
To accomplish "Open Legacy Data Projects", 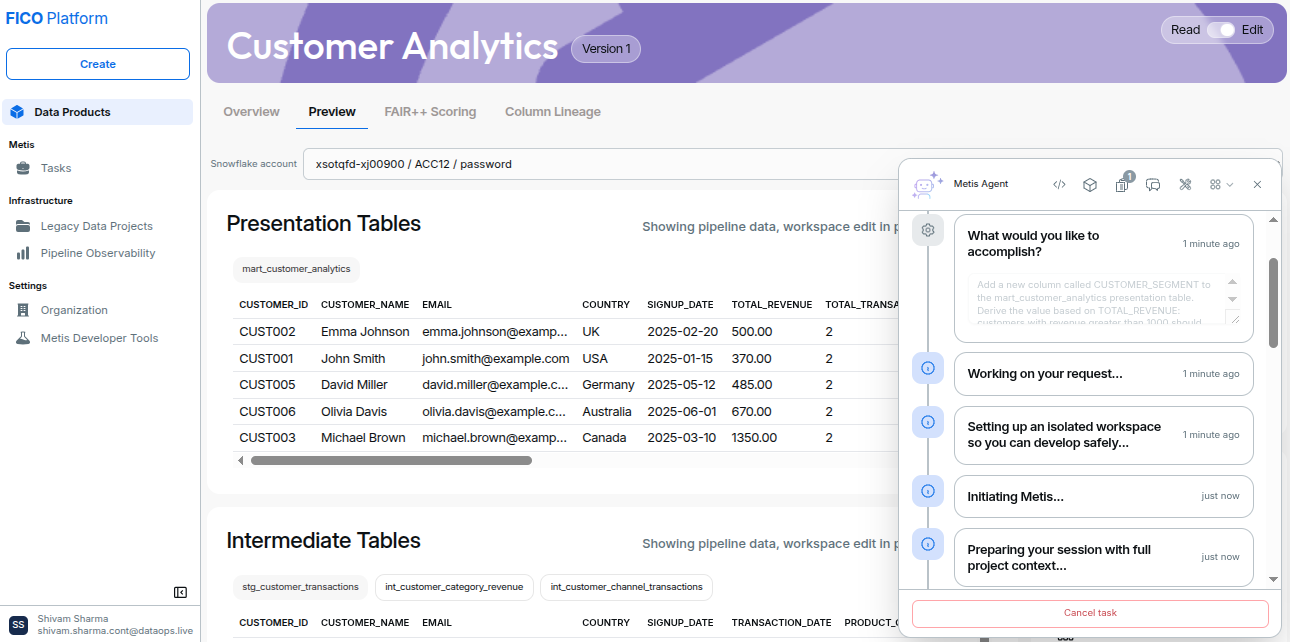I will tap(97, 226).
